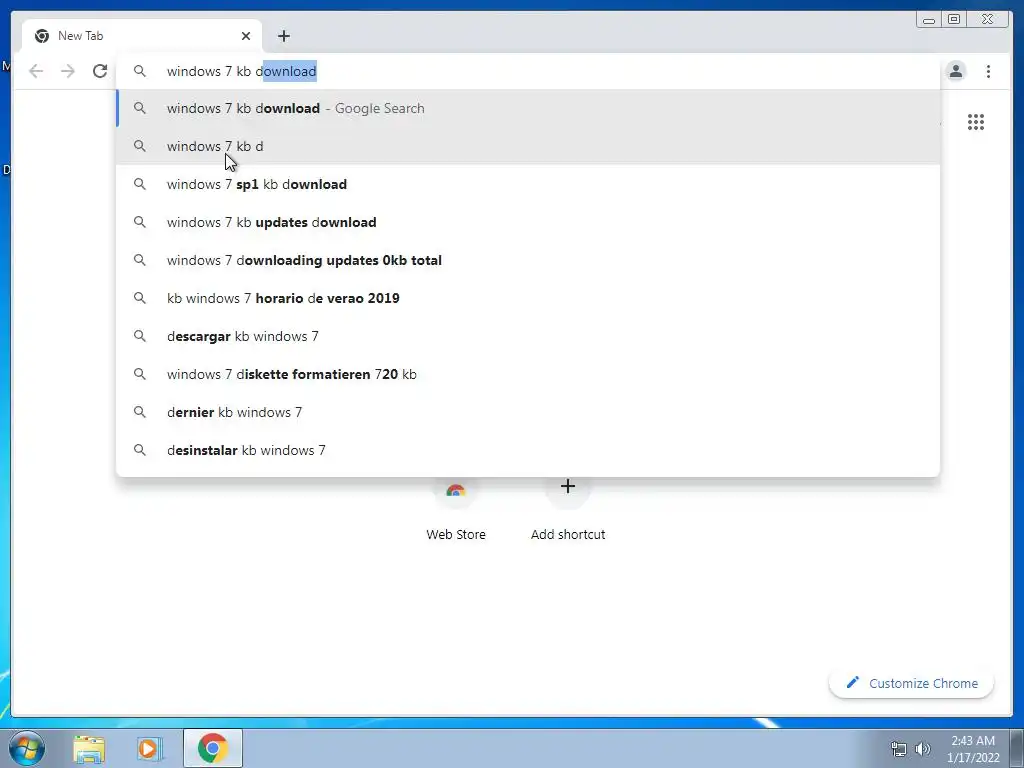Click the Add shortcut button
This screenshot has height=768, width=1024.
[568, 509]
